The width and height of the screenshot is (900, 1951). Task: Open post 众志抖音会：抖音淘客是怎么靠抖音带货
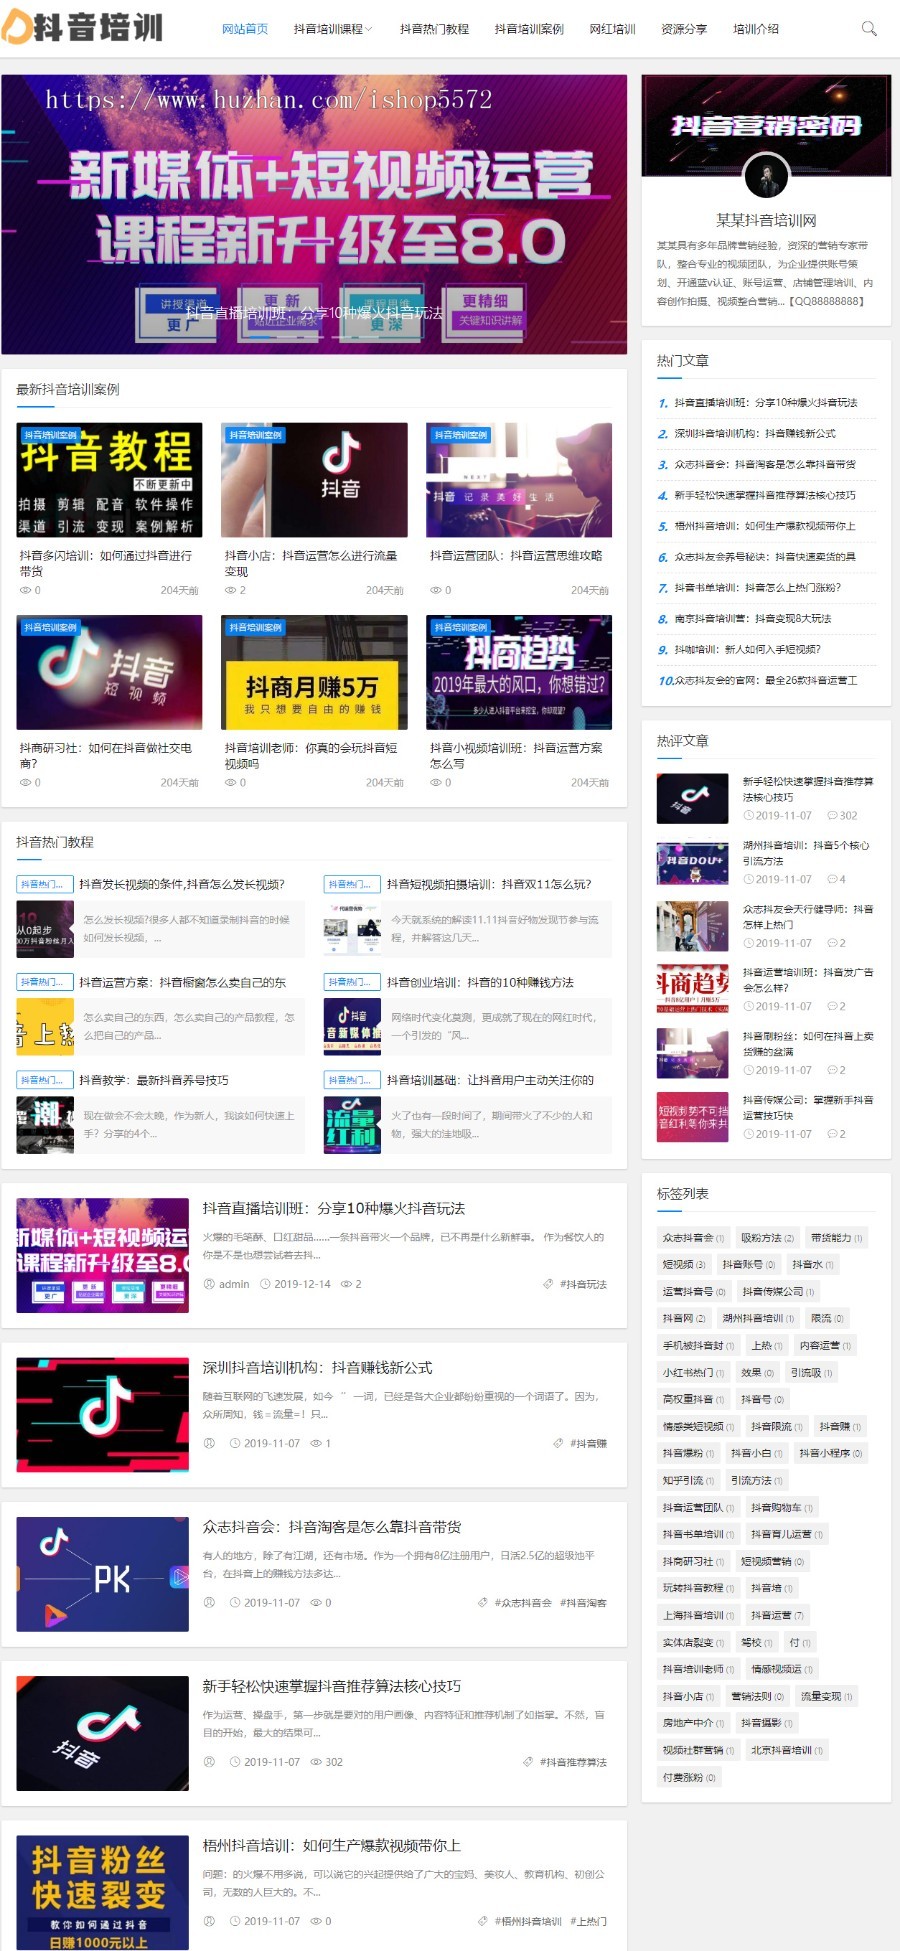tap(332, 1526)
